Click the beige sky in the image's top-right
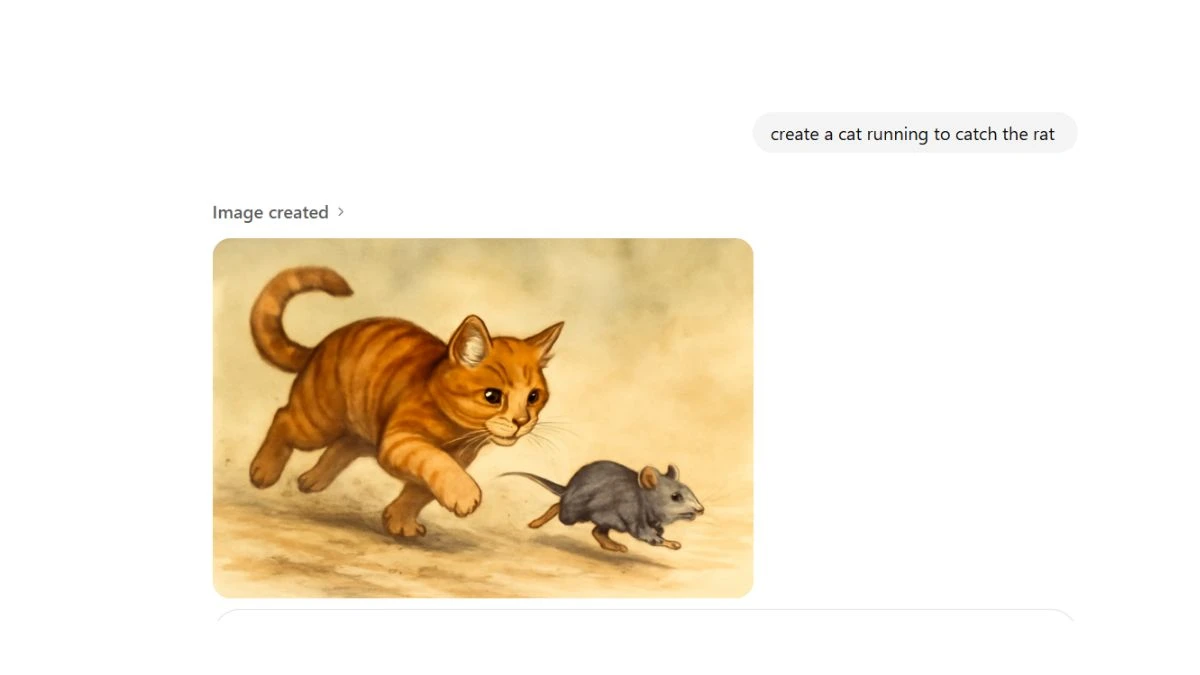Screen dimensions: 1200x675 point(680,290)
